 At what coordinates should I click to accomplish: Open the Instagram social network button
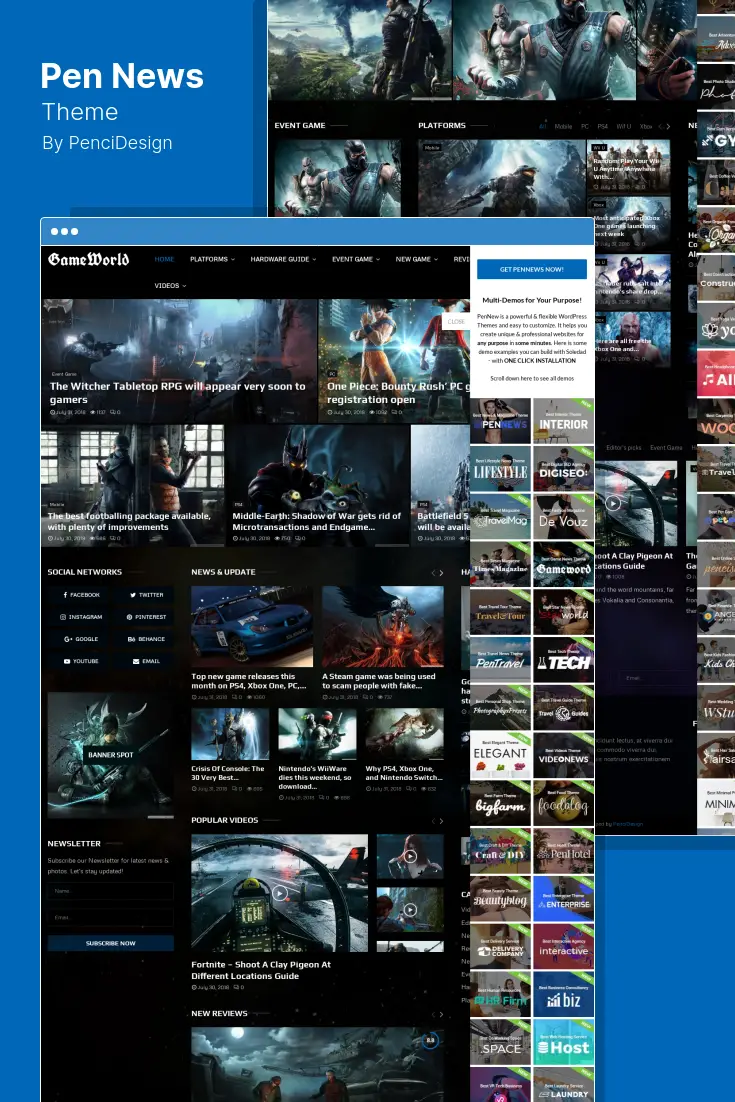82,617
